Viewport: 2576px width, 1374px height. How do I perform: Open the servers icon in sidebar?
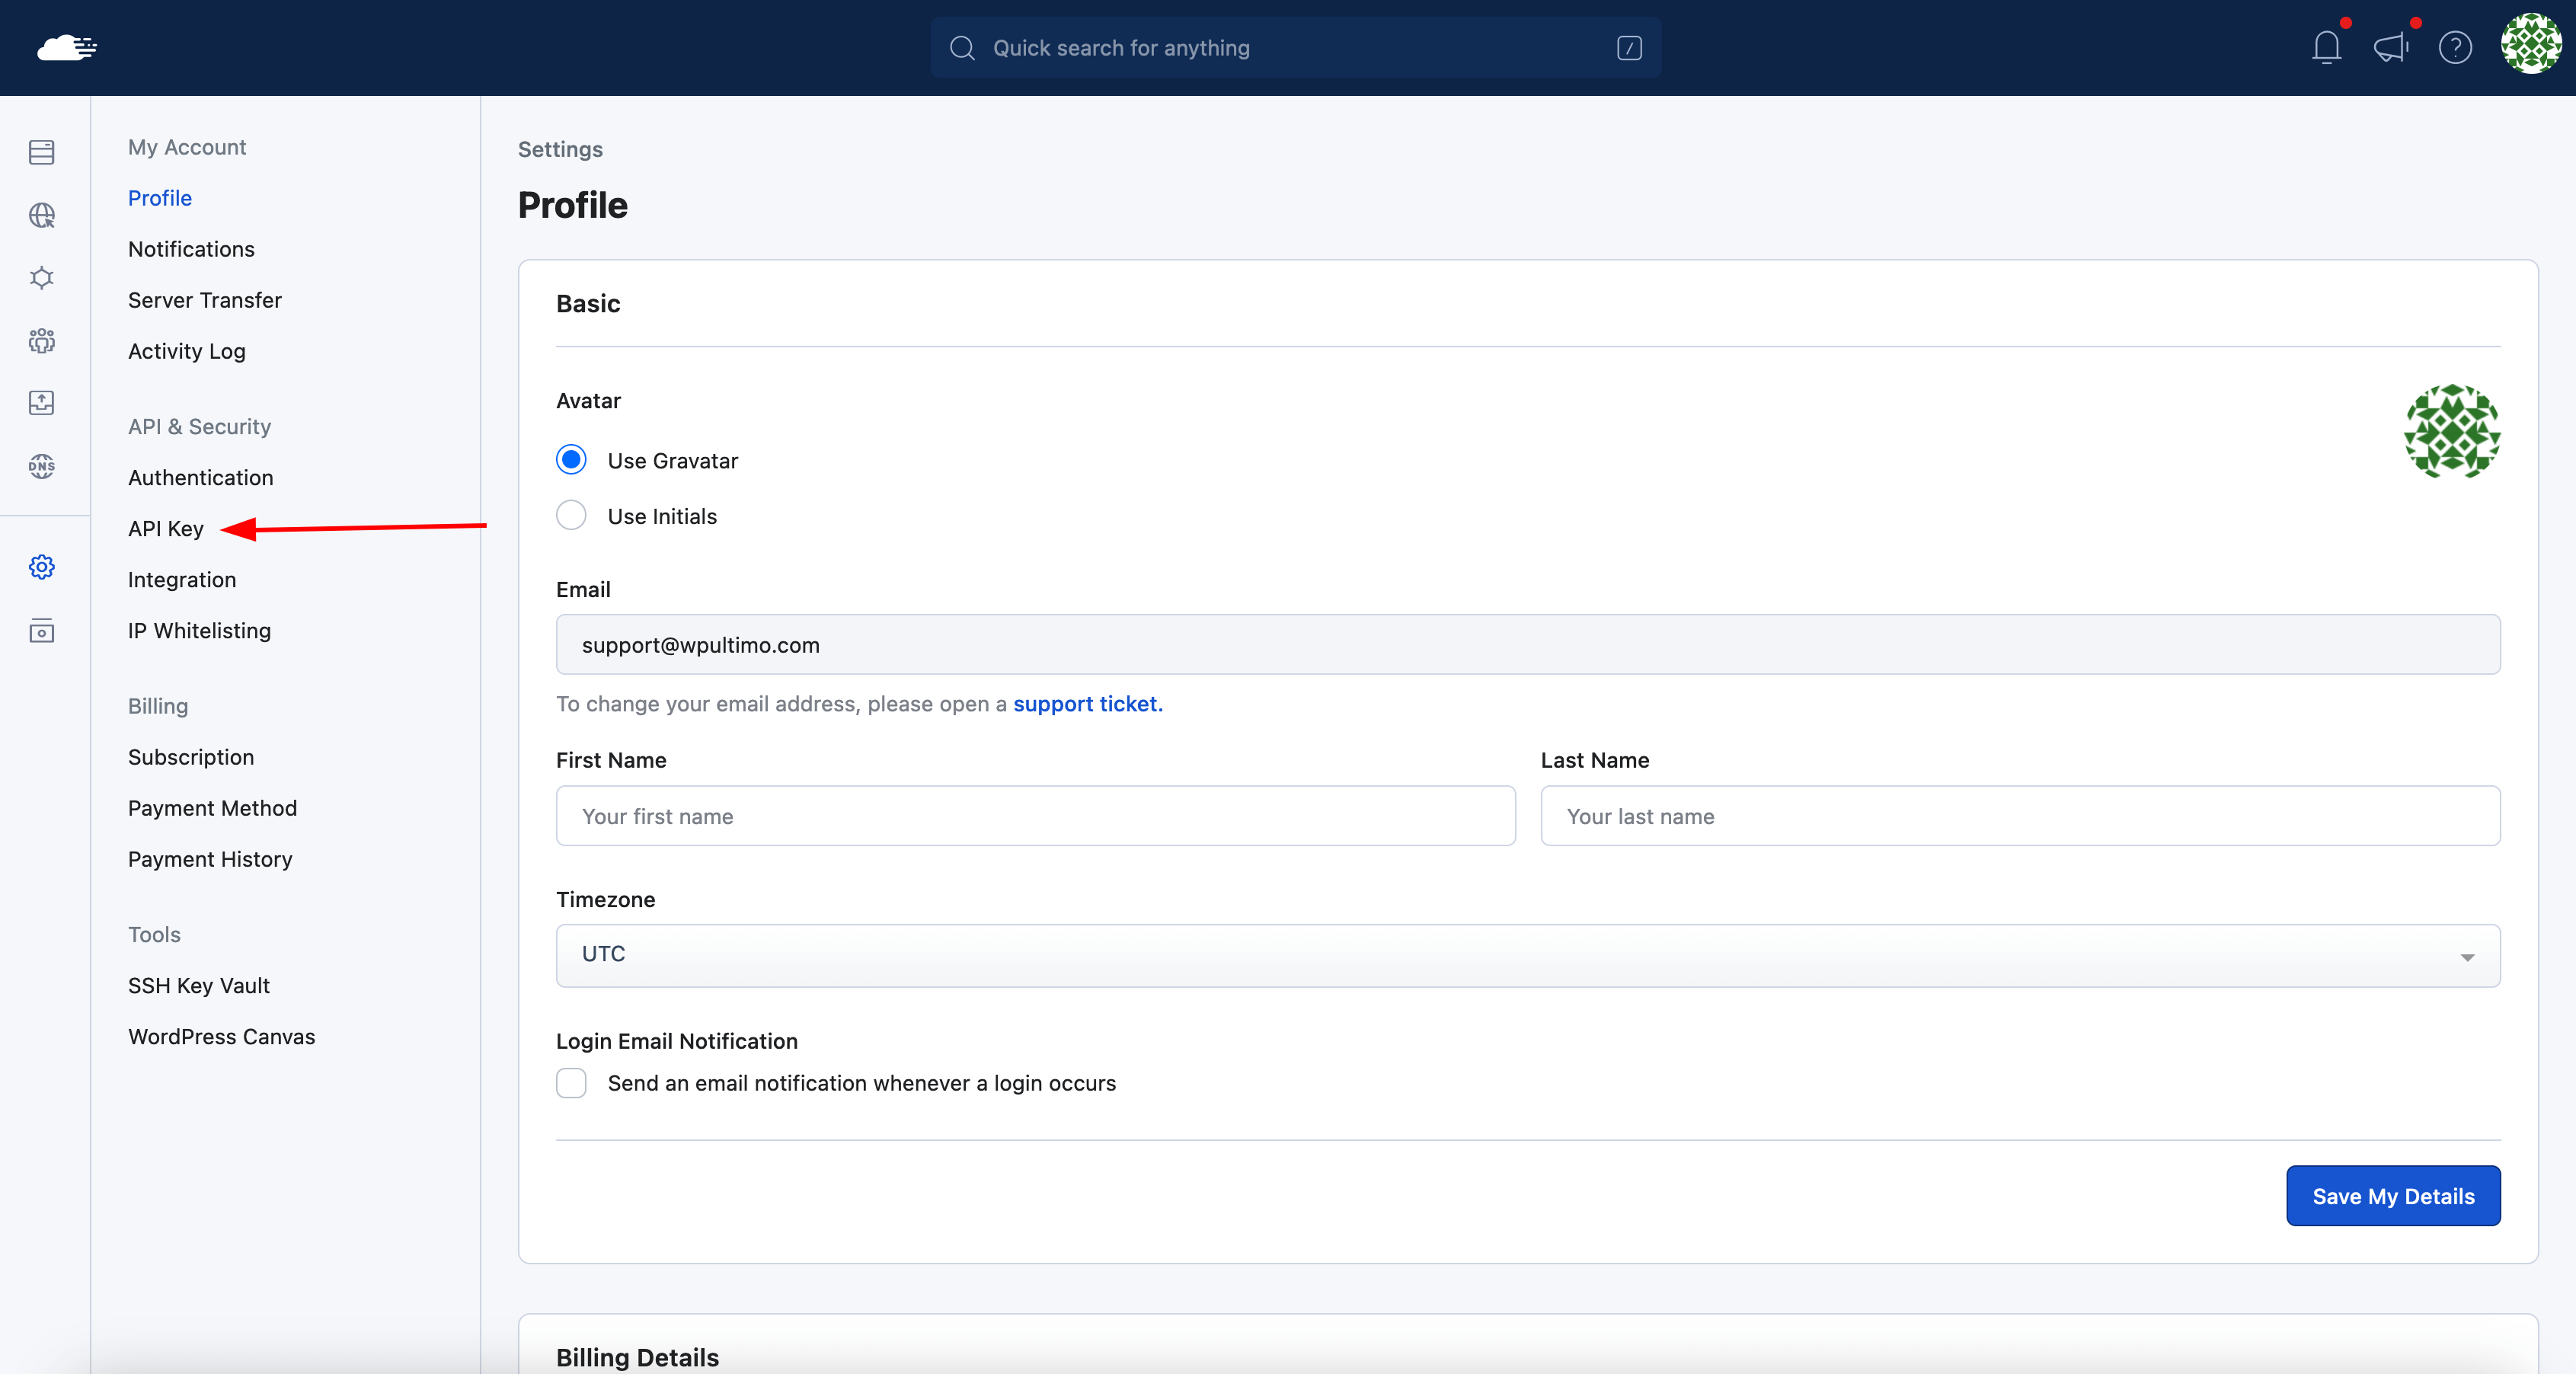click(42, 152)
